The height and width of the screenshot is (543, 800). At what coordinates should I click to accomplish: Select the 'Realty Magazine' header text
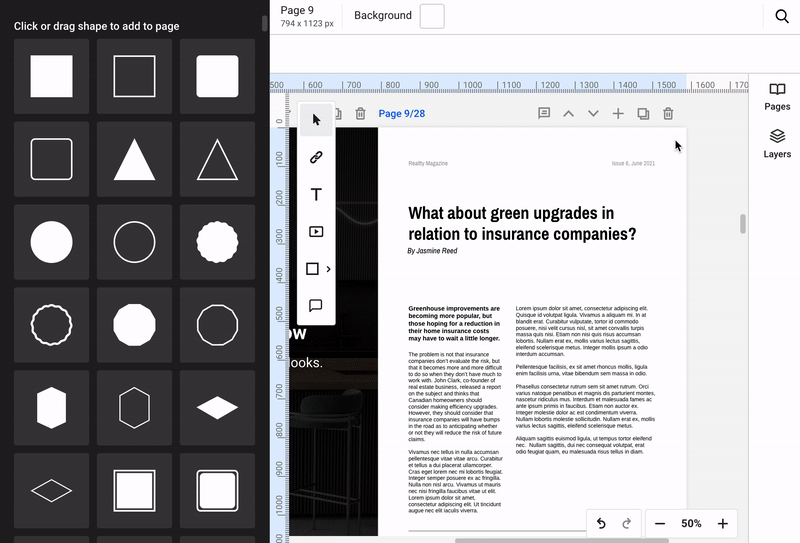428,163
